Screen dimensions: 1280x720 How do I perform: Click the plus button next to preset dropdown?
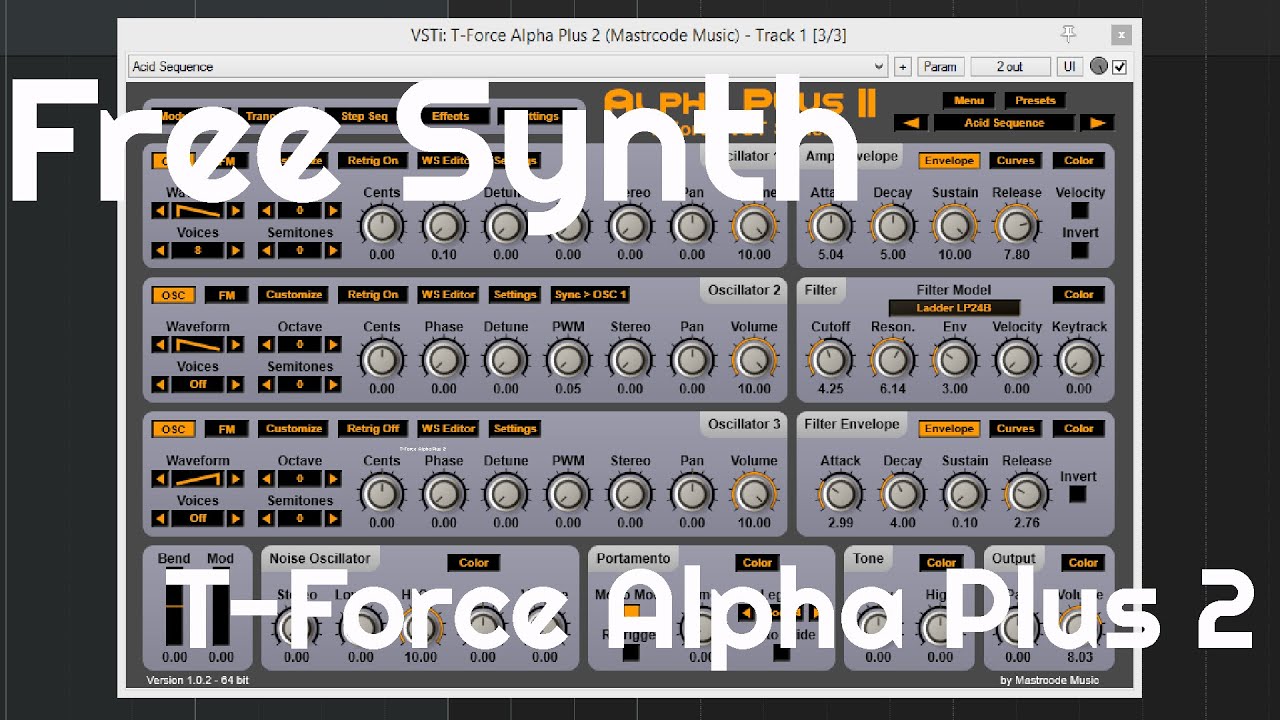click(903, 66)
